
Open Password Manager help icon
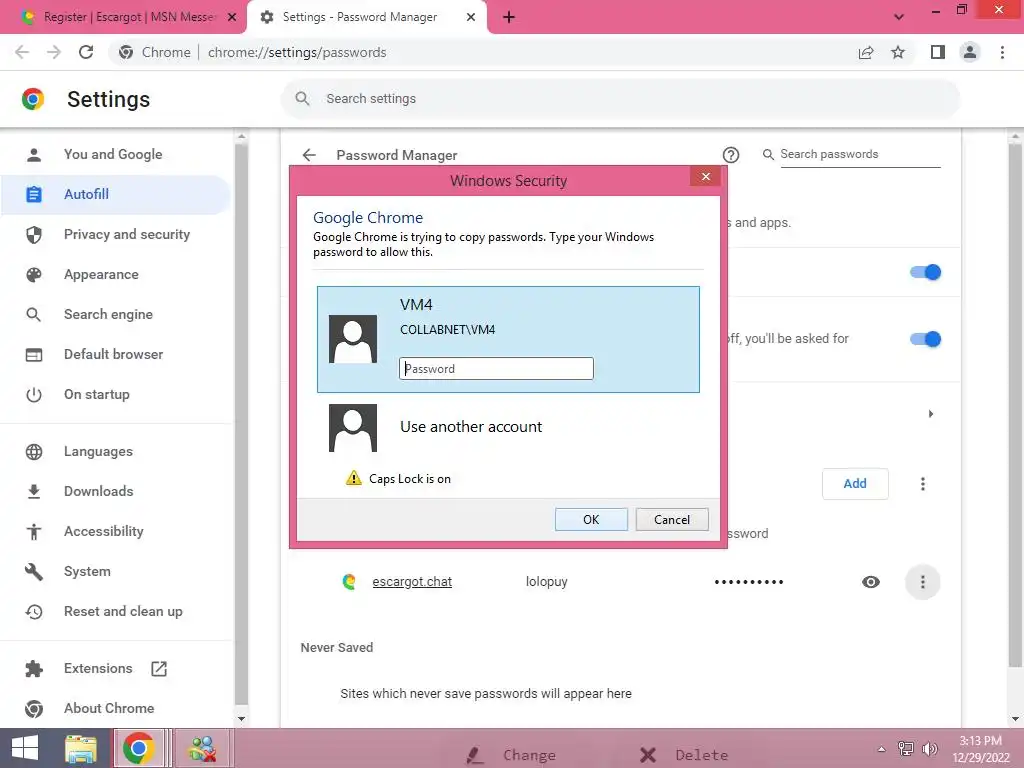pos(731,155)
